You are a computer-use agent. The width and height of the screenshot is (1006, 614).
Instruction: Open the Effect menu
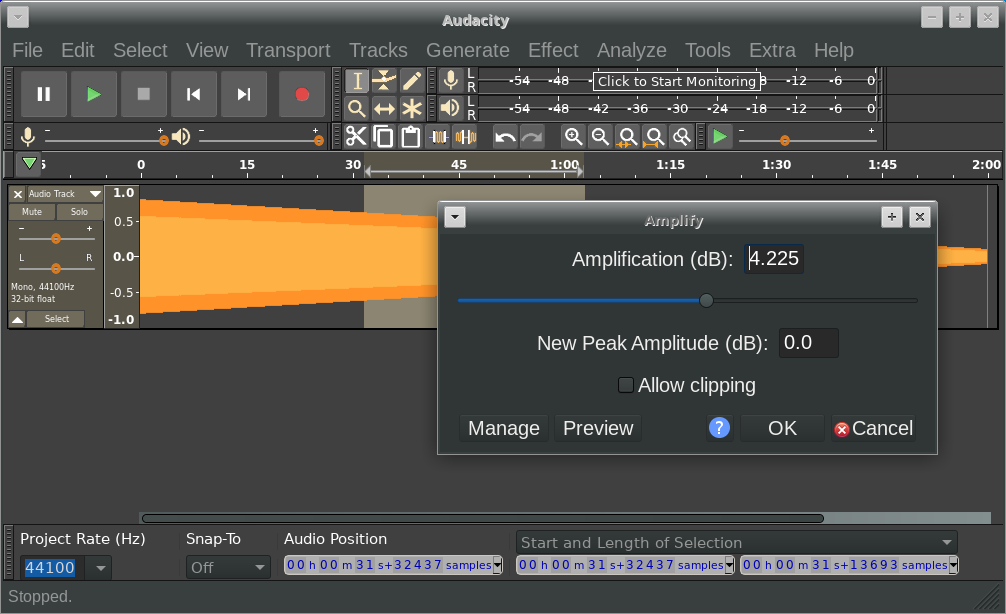[x=553, y=50]
